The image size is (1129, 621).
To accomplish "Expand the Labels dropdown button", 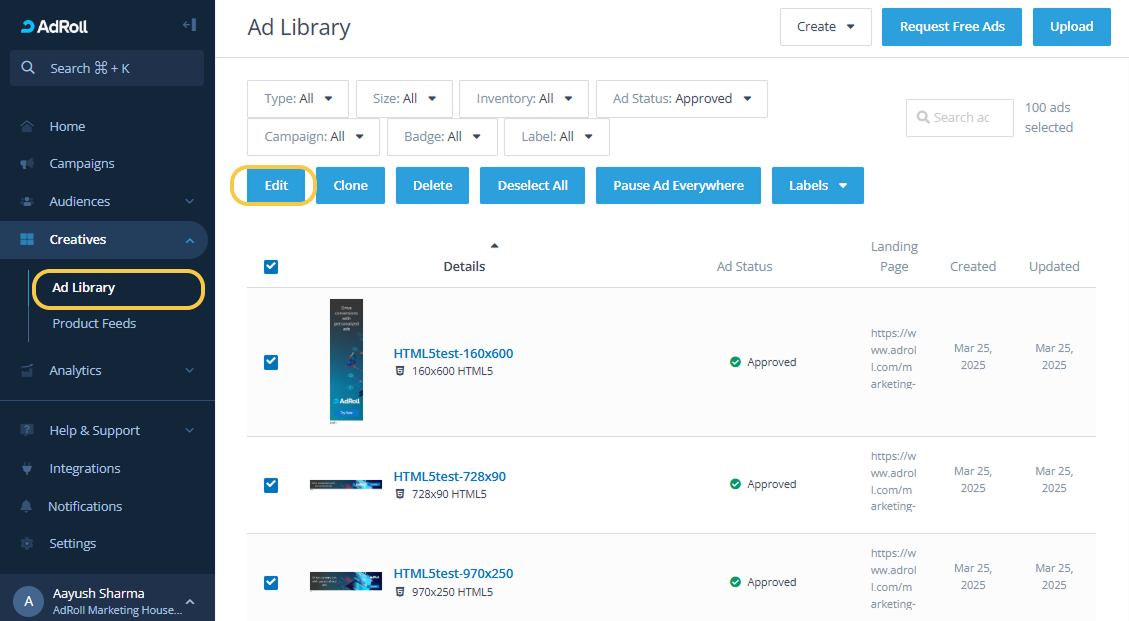I will tap(817, 186).
